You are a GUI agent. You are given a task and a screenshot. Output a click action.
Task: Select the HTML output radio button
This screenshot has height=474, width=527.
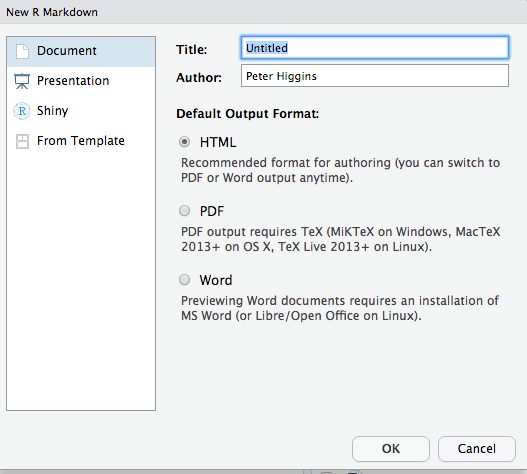coord(184,142)
